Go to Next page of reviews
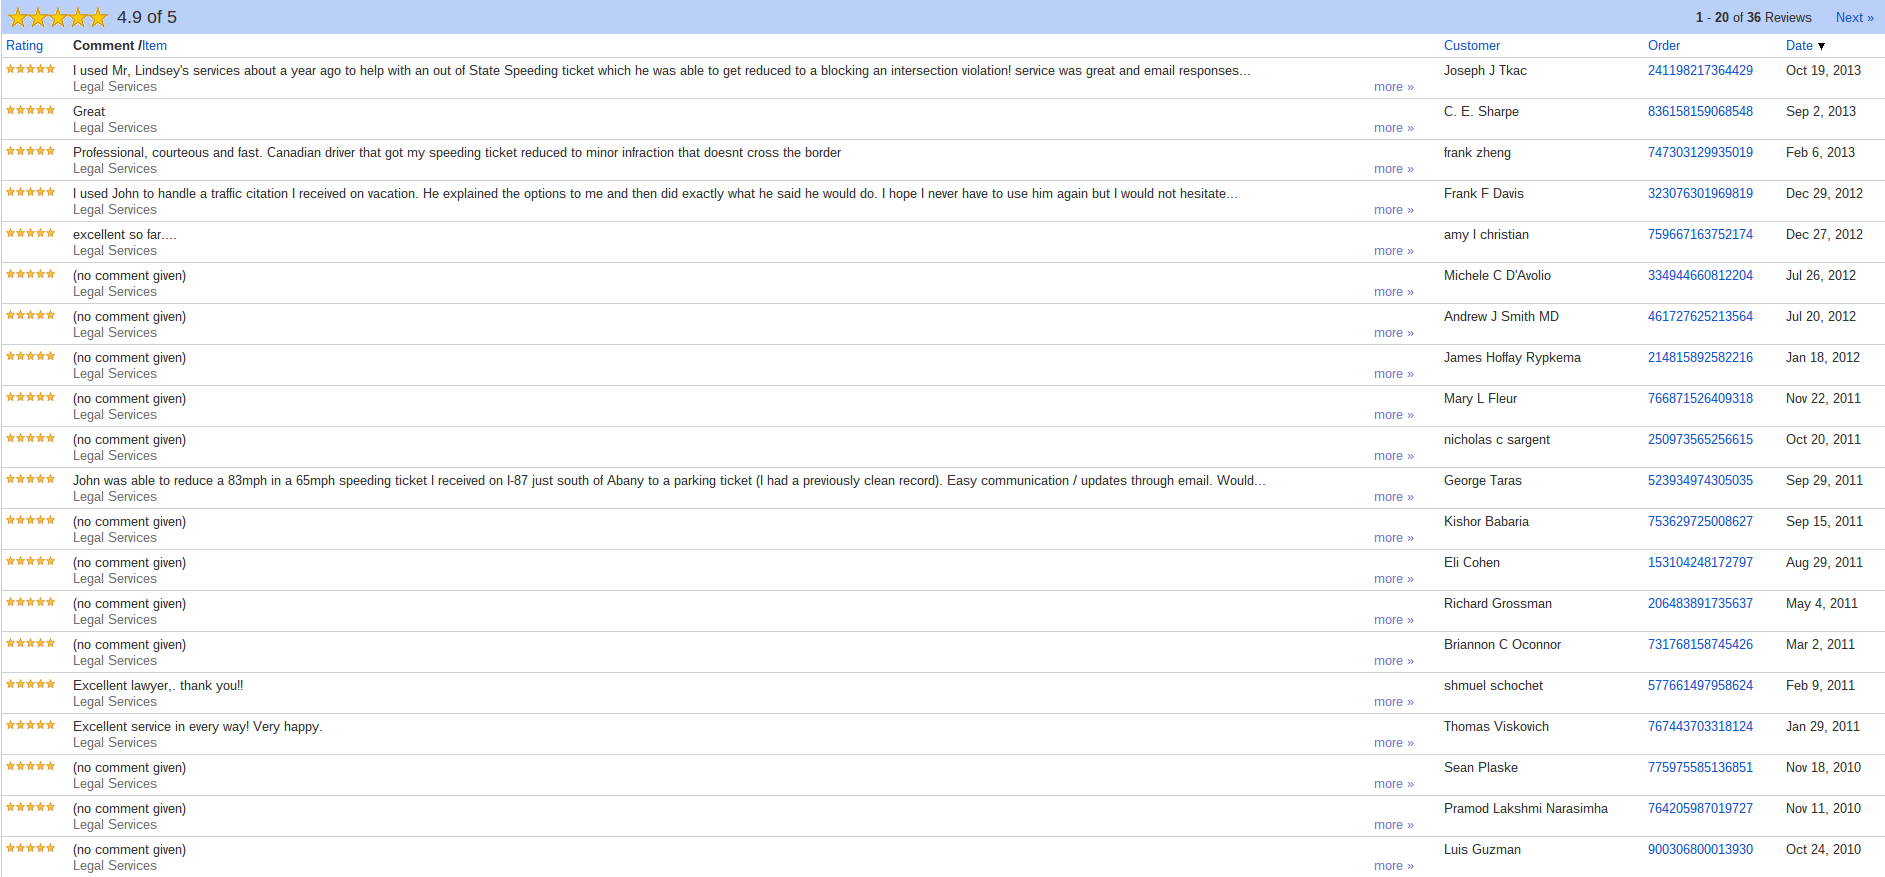Screen dimensions: 1885x877 point(1854,18)
